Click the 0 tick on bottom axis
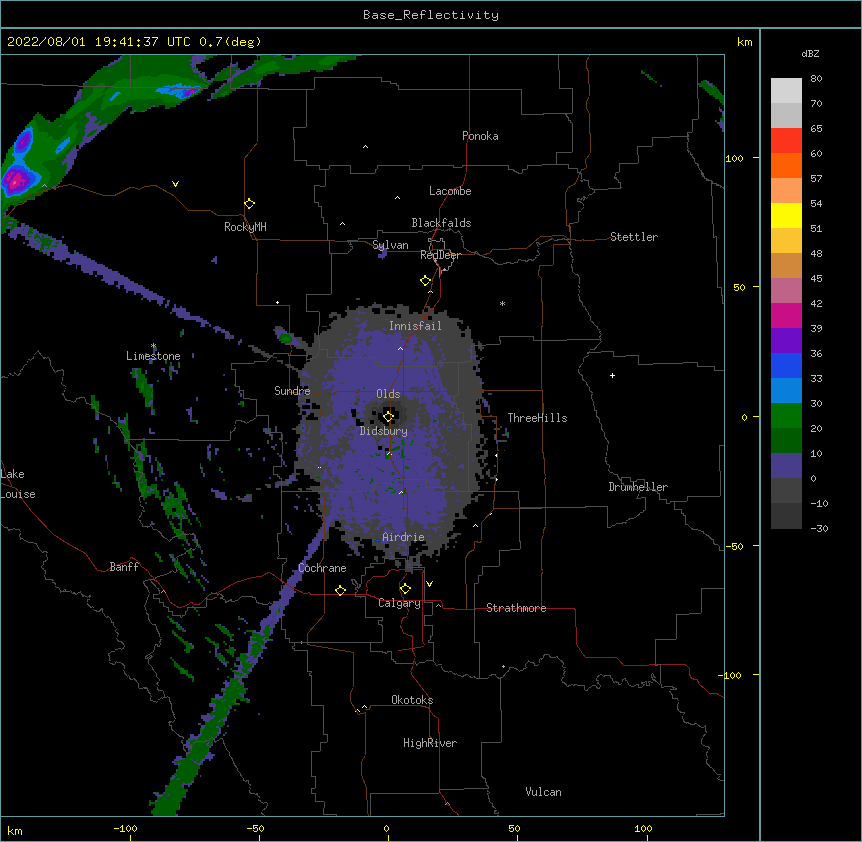This screenshot has width=862, height=842. (386, 828)
